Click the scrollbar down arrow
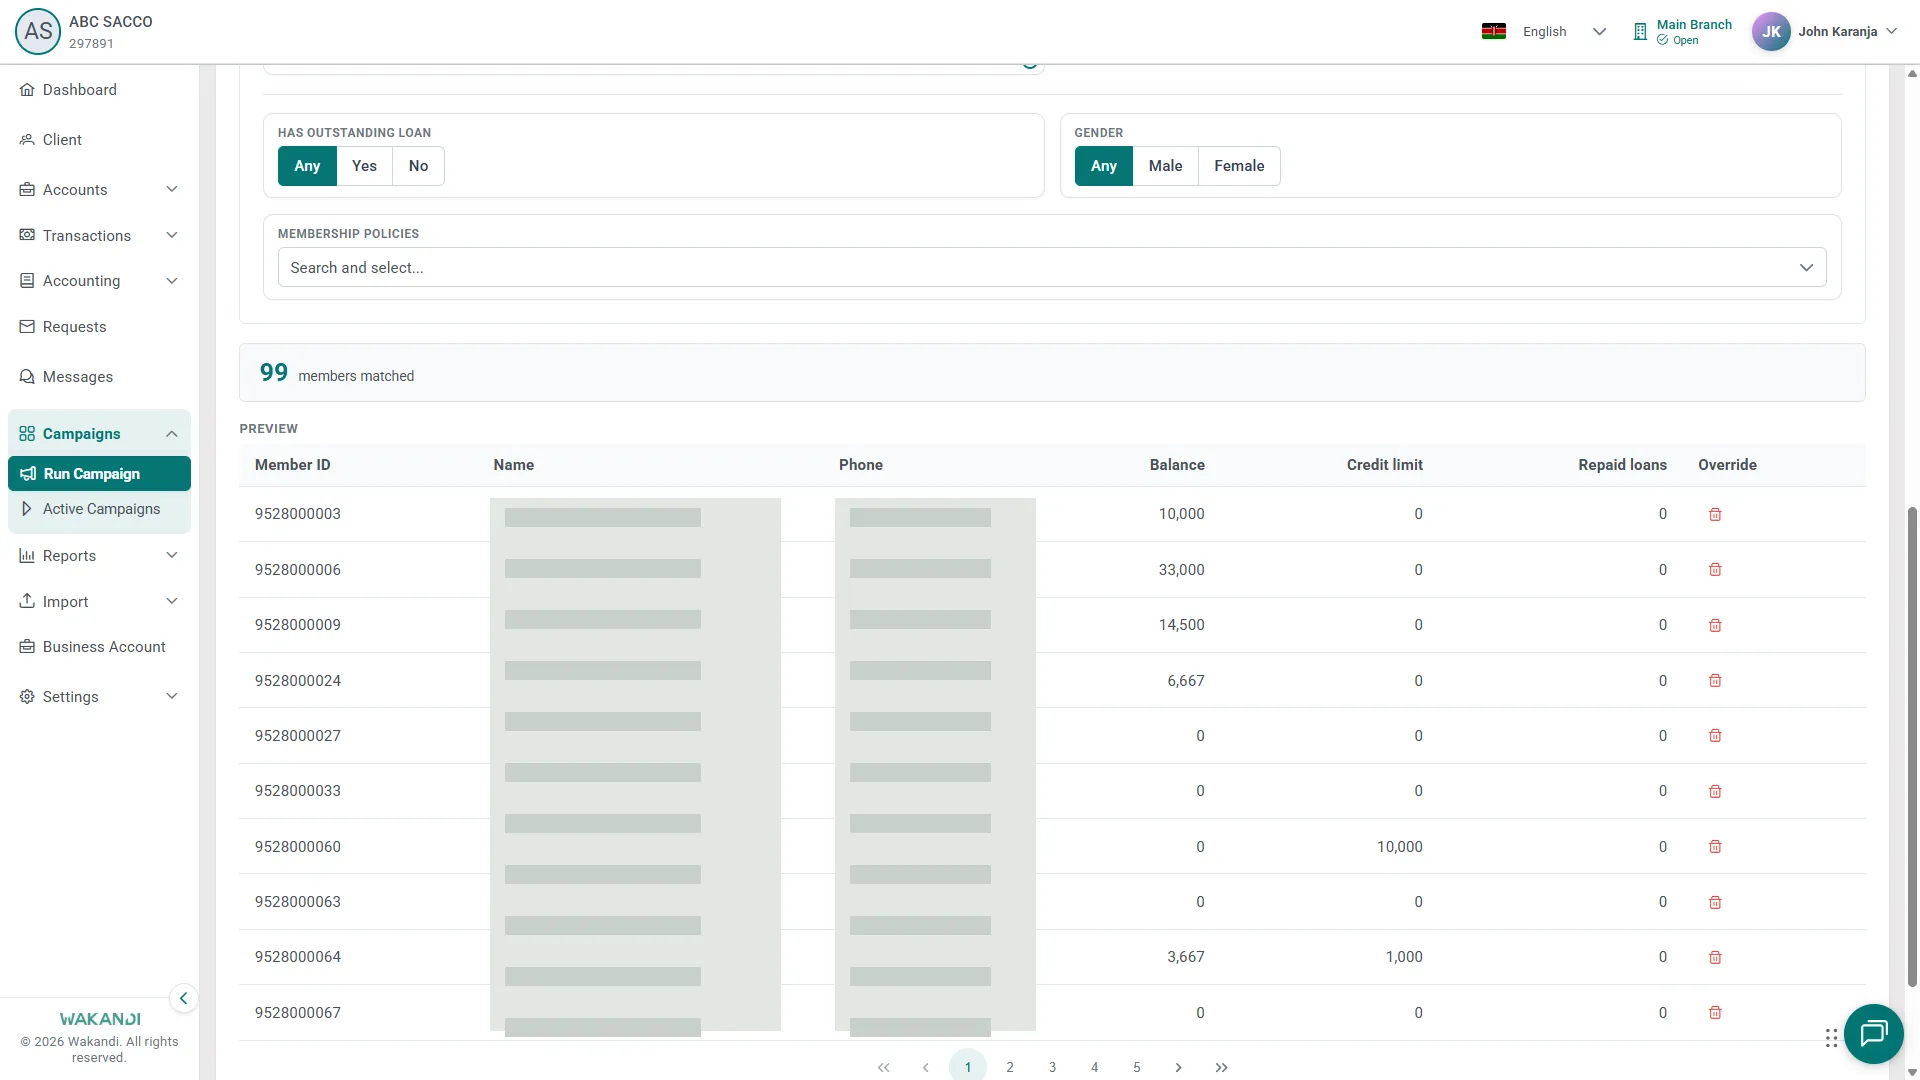The height and width of the screenshot is (1080, 1920). [x=1912, y=1072]
